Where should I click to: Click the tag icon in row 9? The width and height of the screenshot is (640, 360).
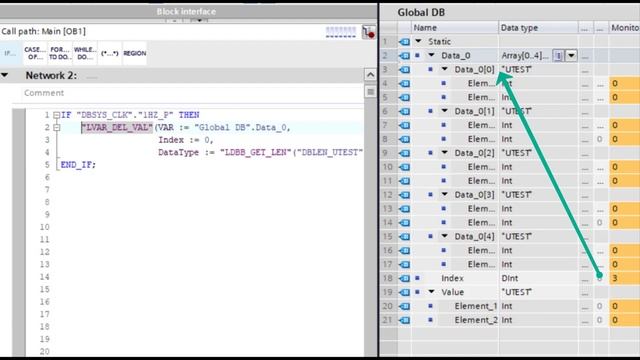coord(404,153)
